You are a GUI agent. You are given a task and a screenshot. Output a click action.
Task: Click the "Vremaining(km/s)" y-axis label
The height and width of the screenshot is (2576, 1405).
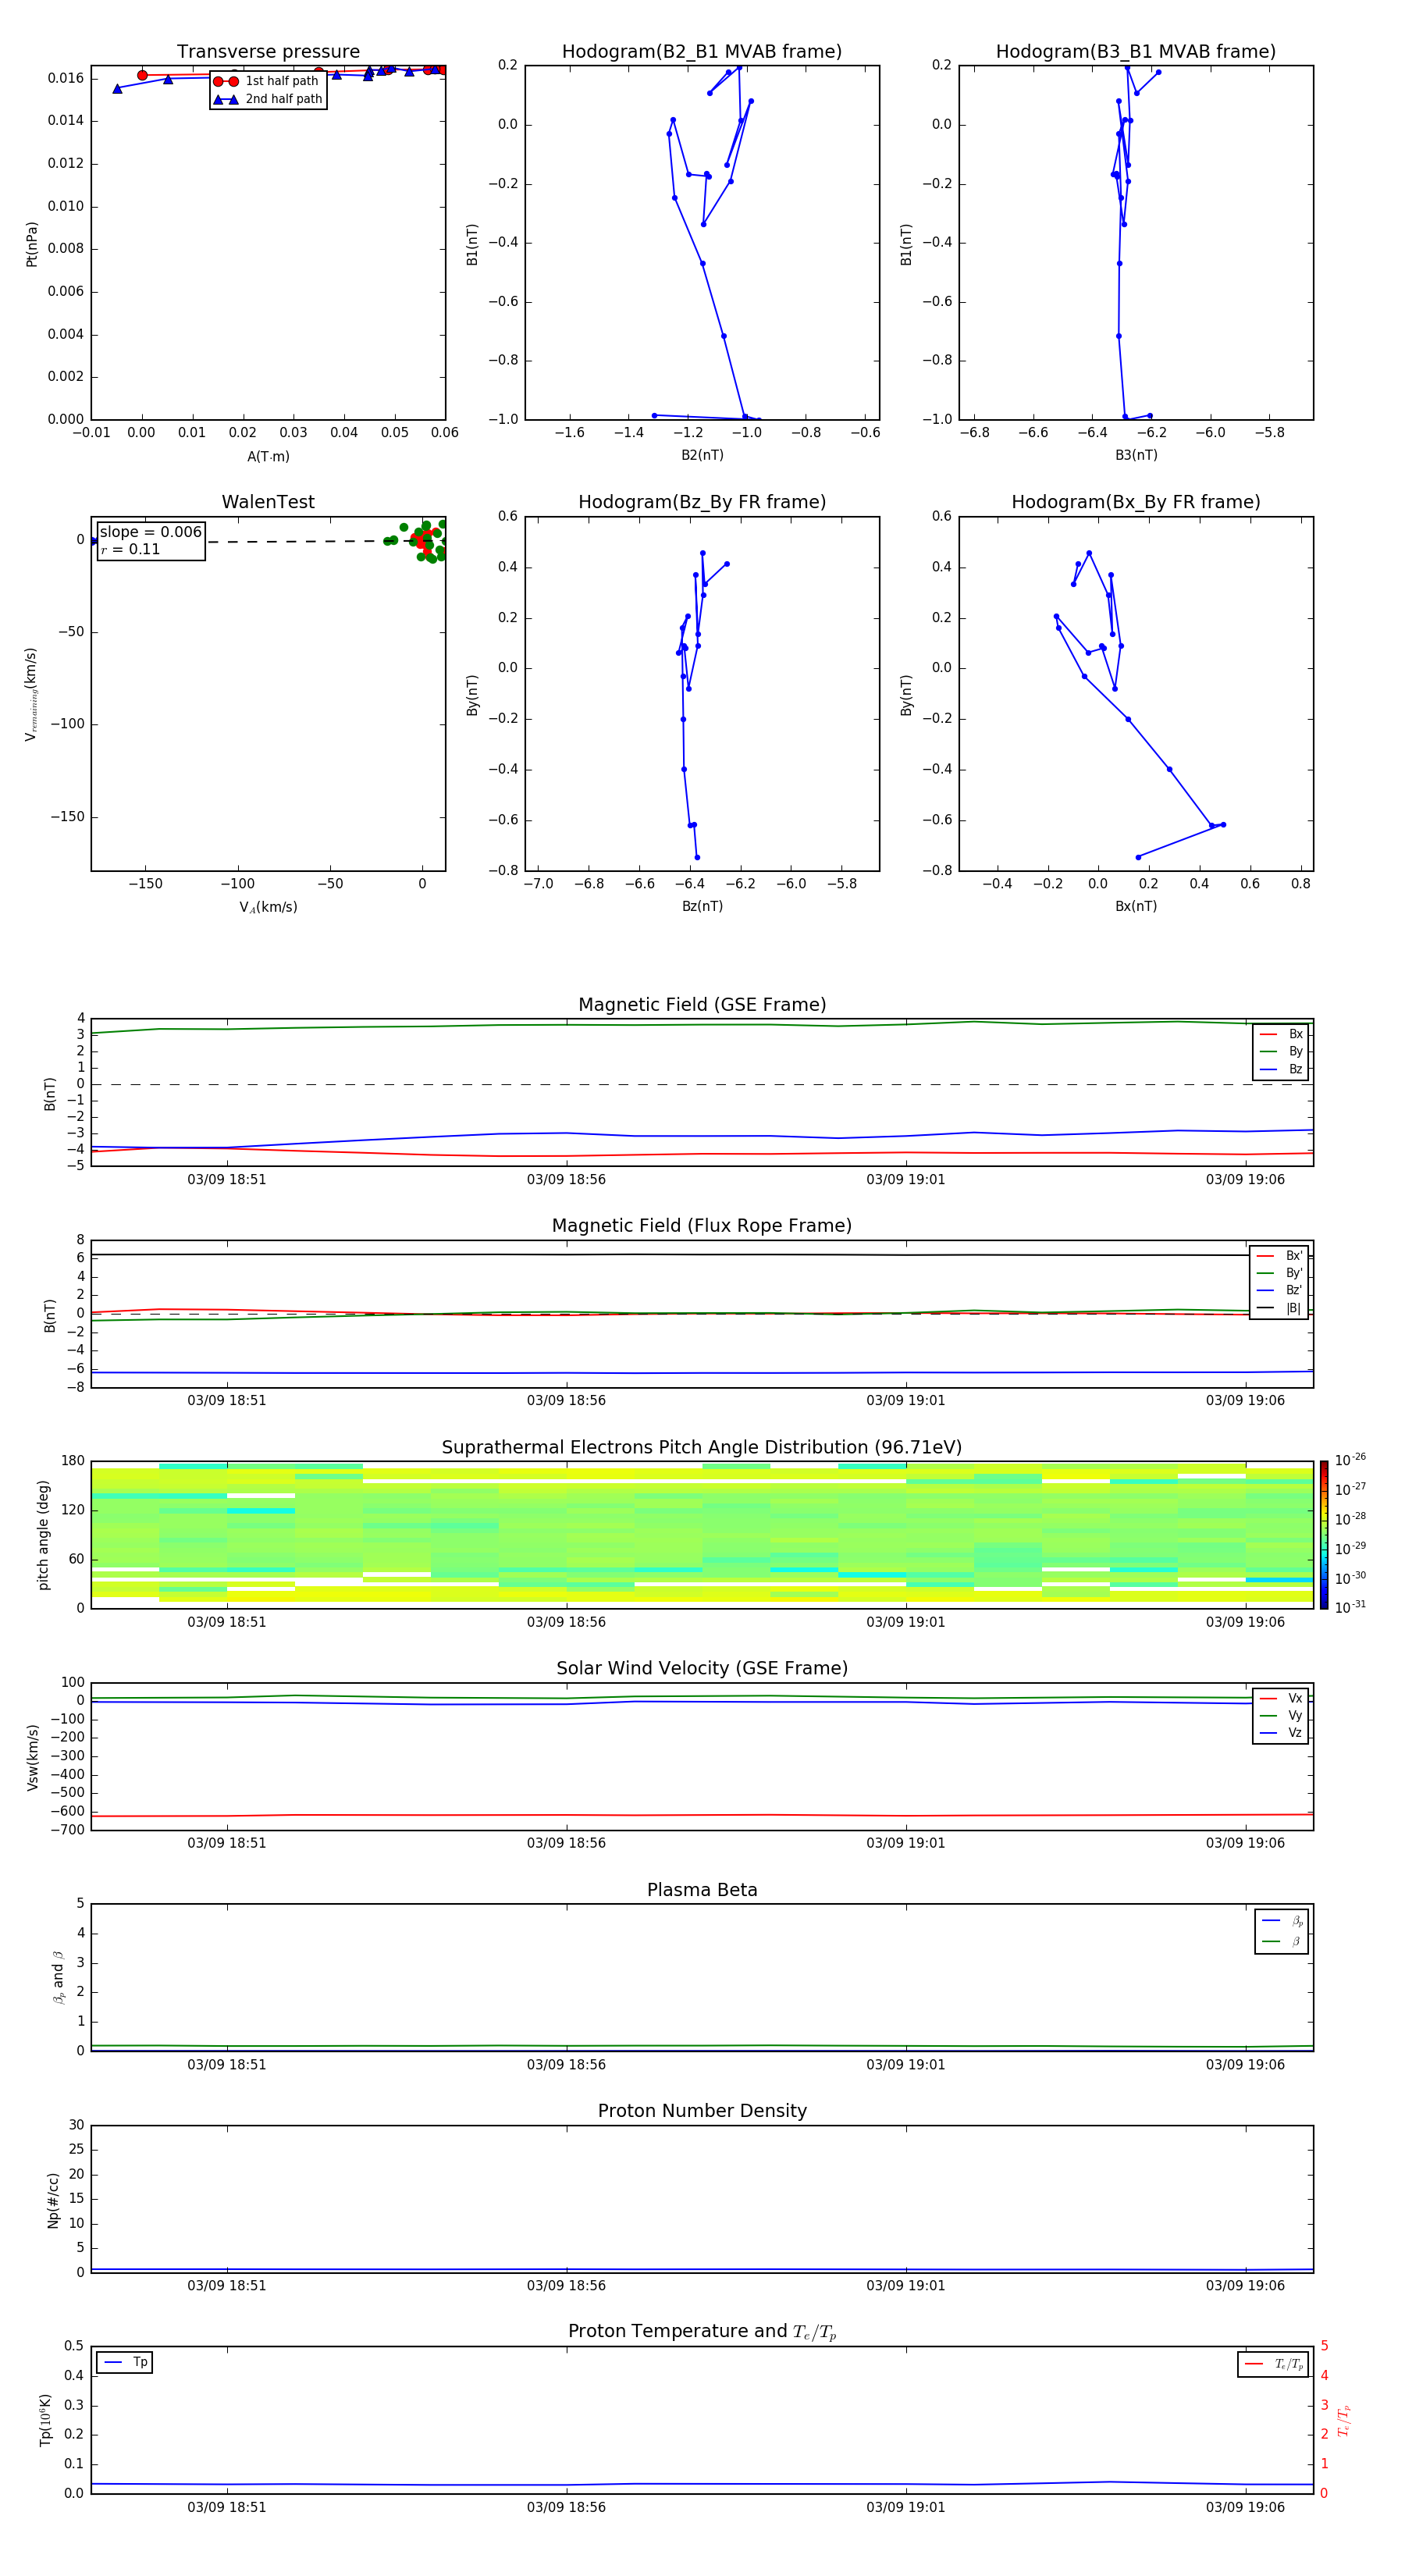31,694
